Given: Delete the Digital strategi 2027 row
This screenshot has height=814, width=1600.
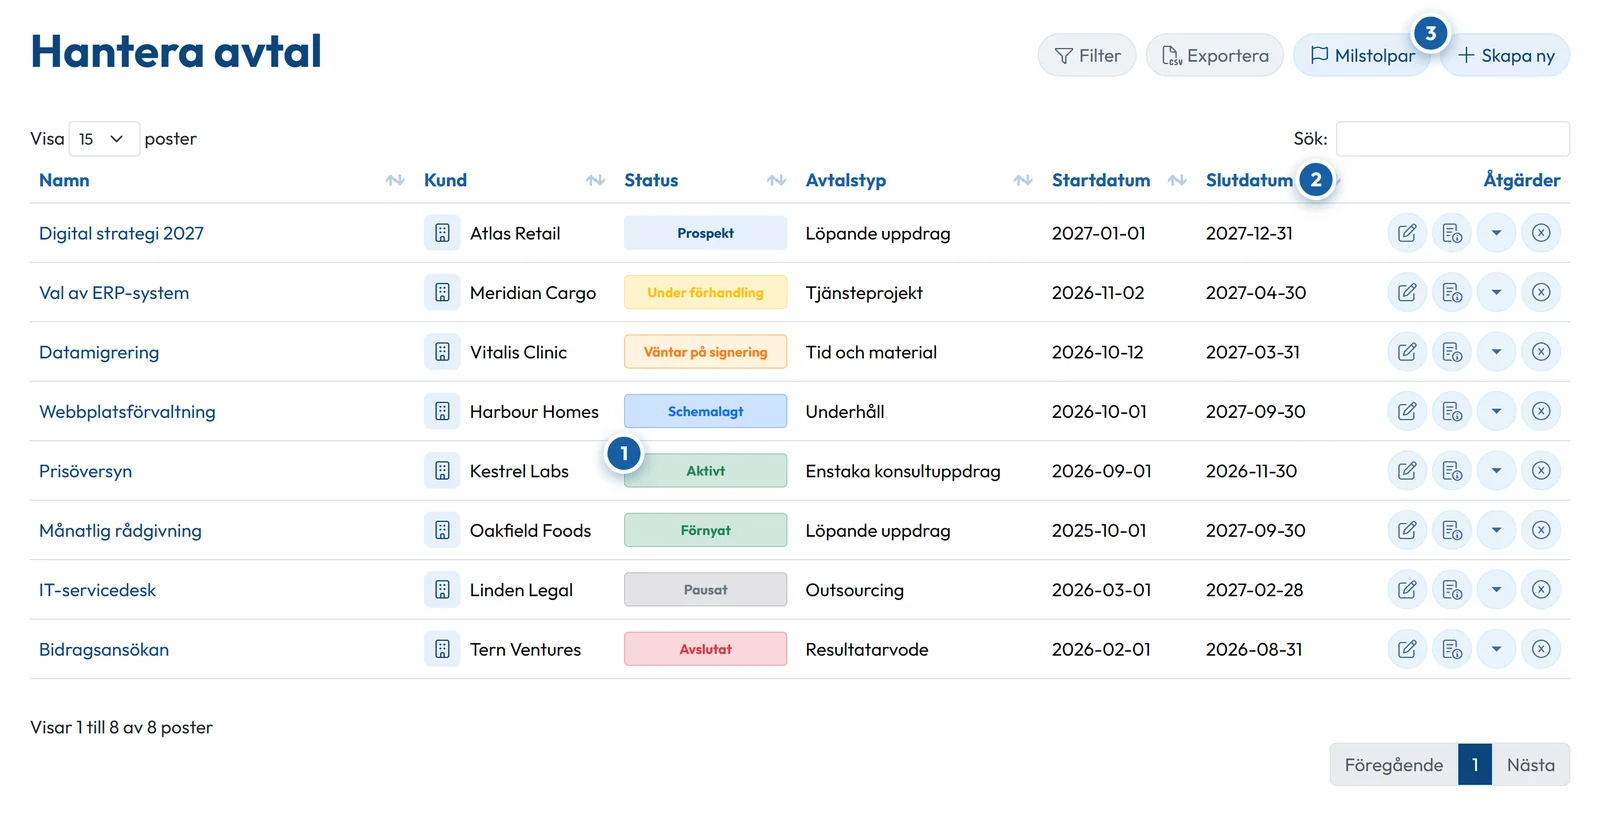Looking at the screenshot, I should click(x=1541, y=233).
